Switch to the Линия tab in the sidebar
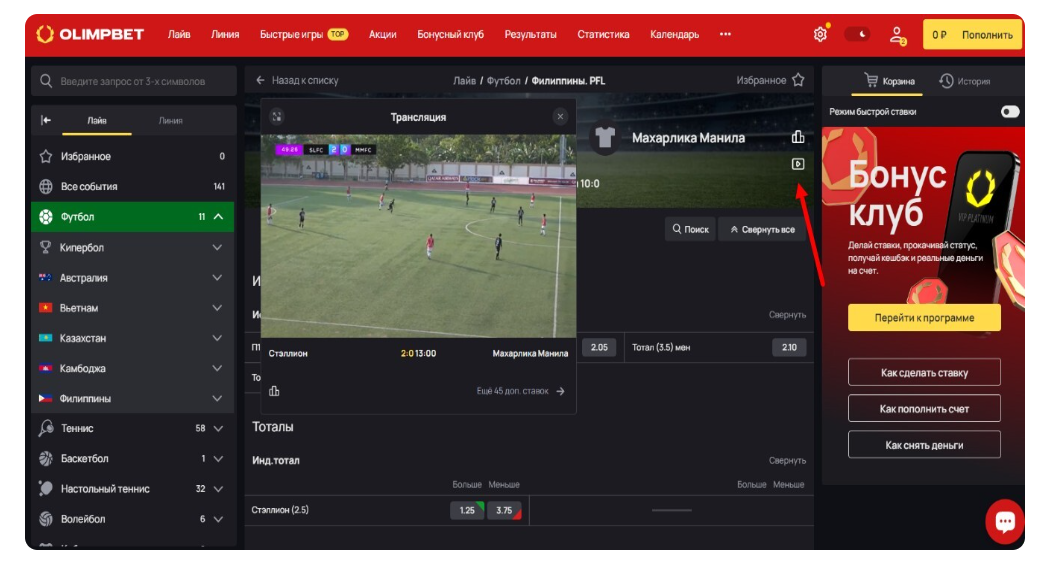1047x566 pixels. 171,120
